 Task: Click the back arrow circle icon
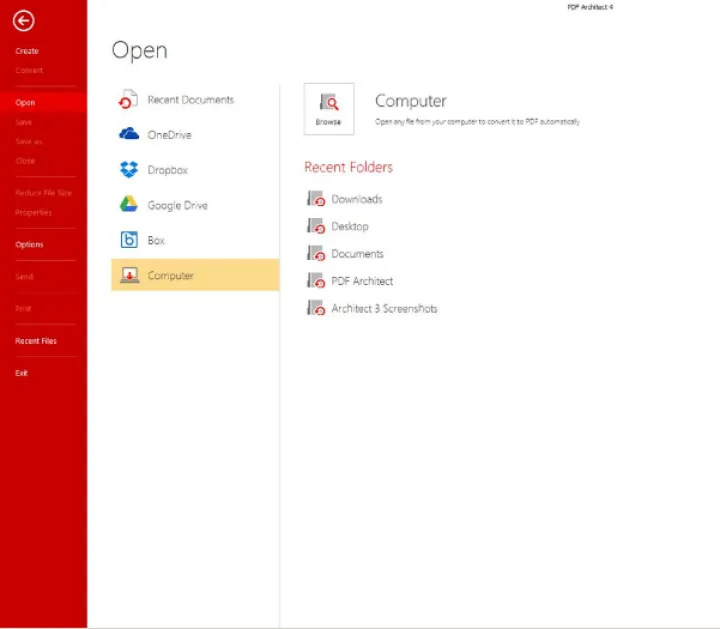click(x=23, y=20)
